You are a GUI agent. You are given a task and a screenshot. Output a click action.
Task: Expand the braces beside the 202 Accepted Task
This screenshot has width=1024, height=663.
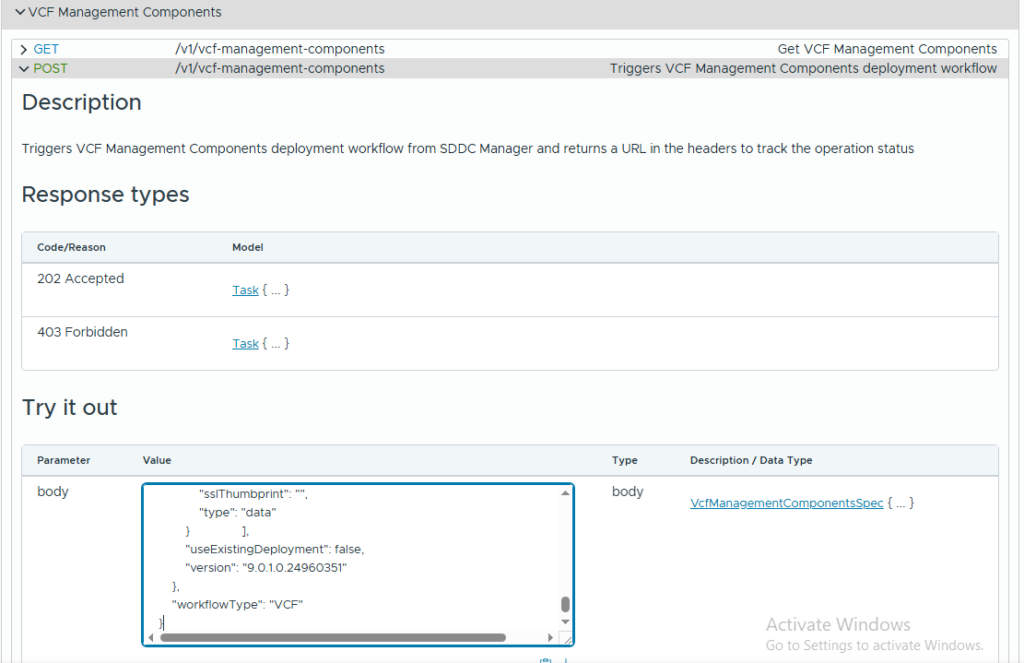click(x=276, y=290)
